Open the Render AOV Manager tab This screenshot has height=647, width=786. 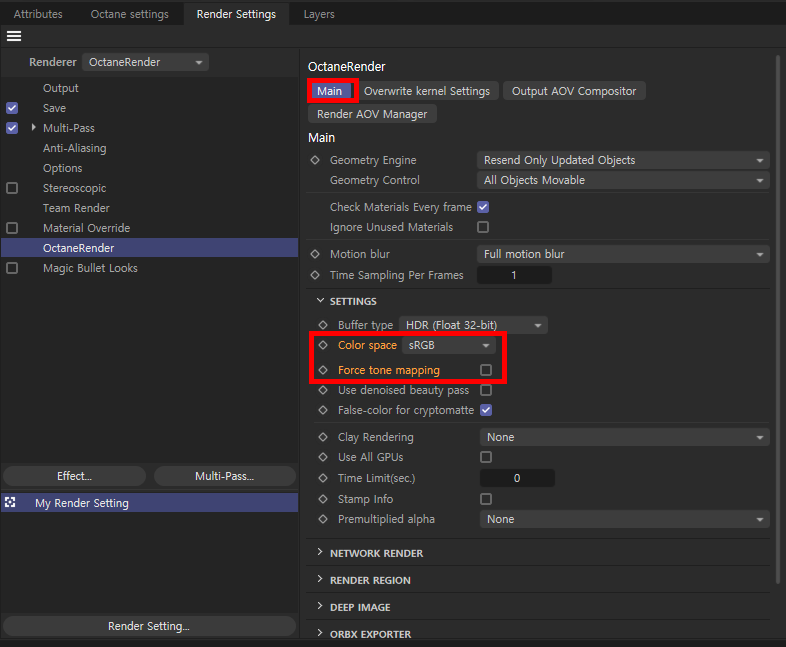(372, 114)
